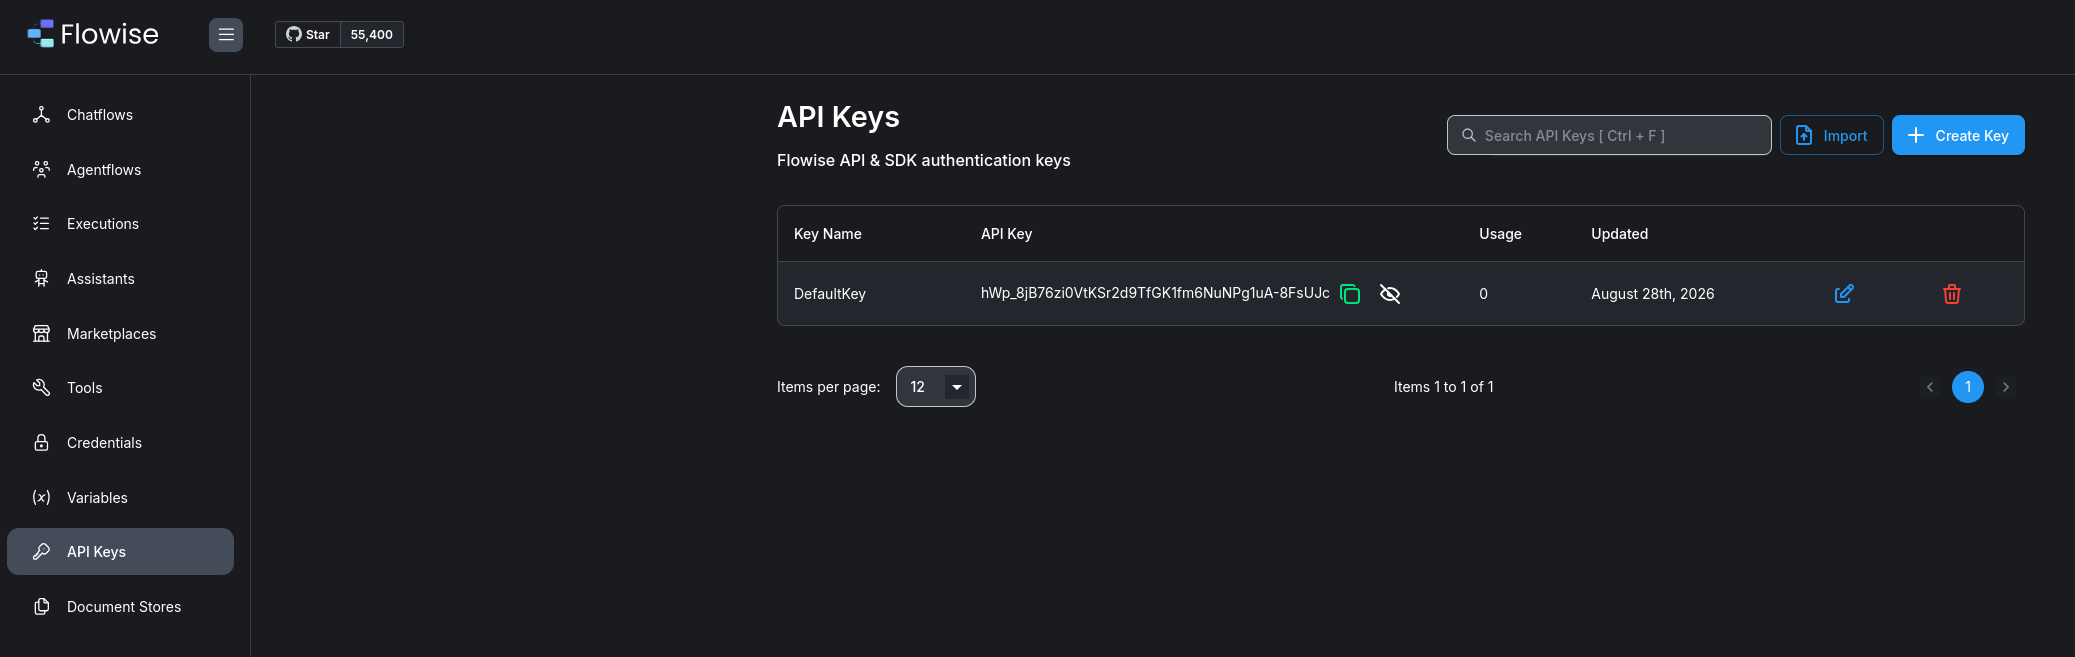Screen dimensions: 2075x657
Task: Select API Keys in sidebar
Action: coord(120,552)
